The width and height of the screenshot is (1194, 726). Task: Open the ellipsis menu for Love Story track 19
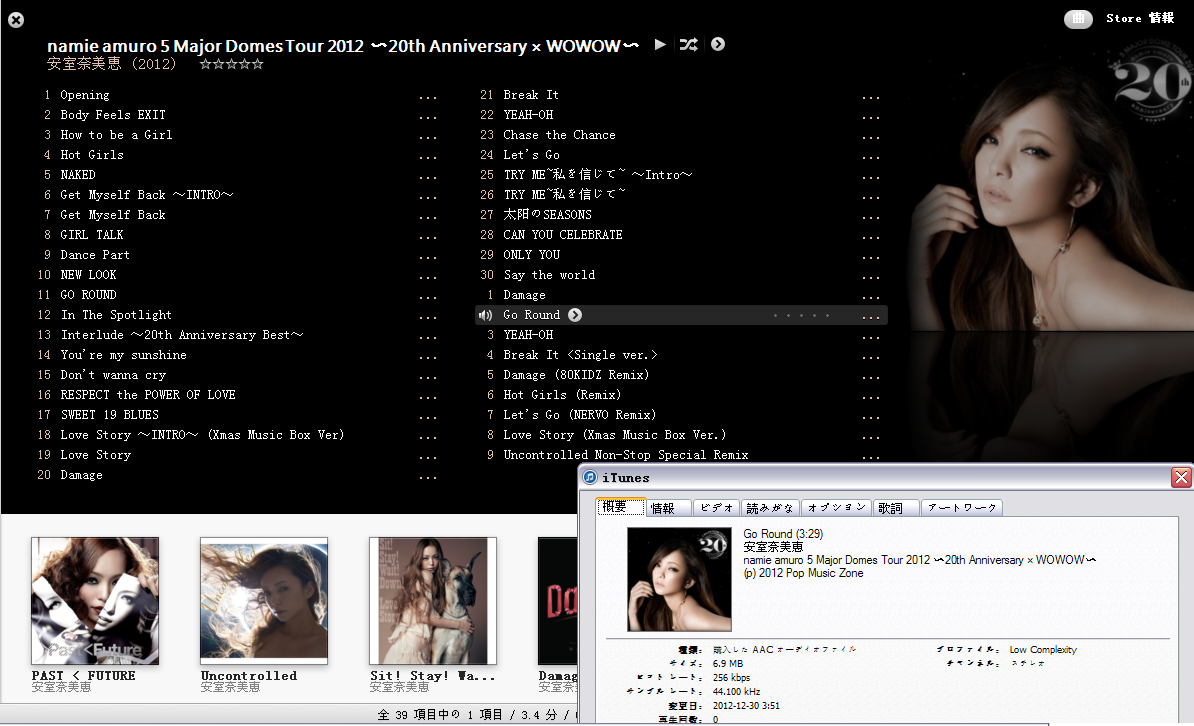428,457
